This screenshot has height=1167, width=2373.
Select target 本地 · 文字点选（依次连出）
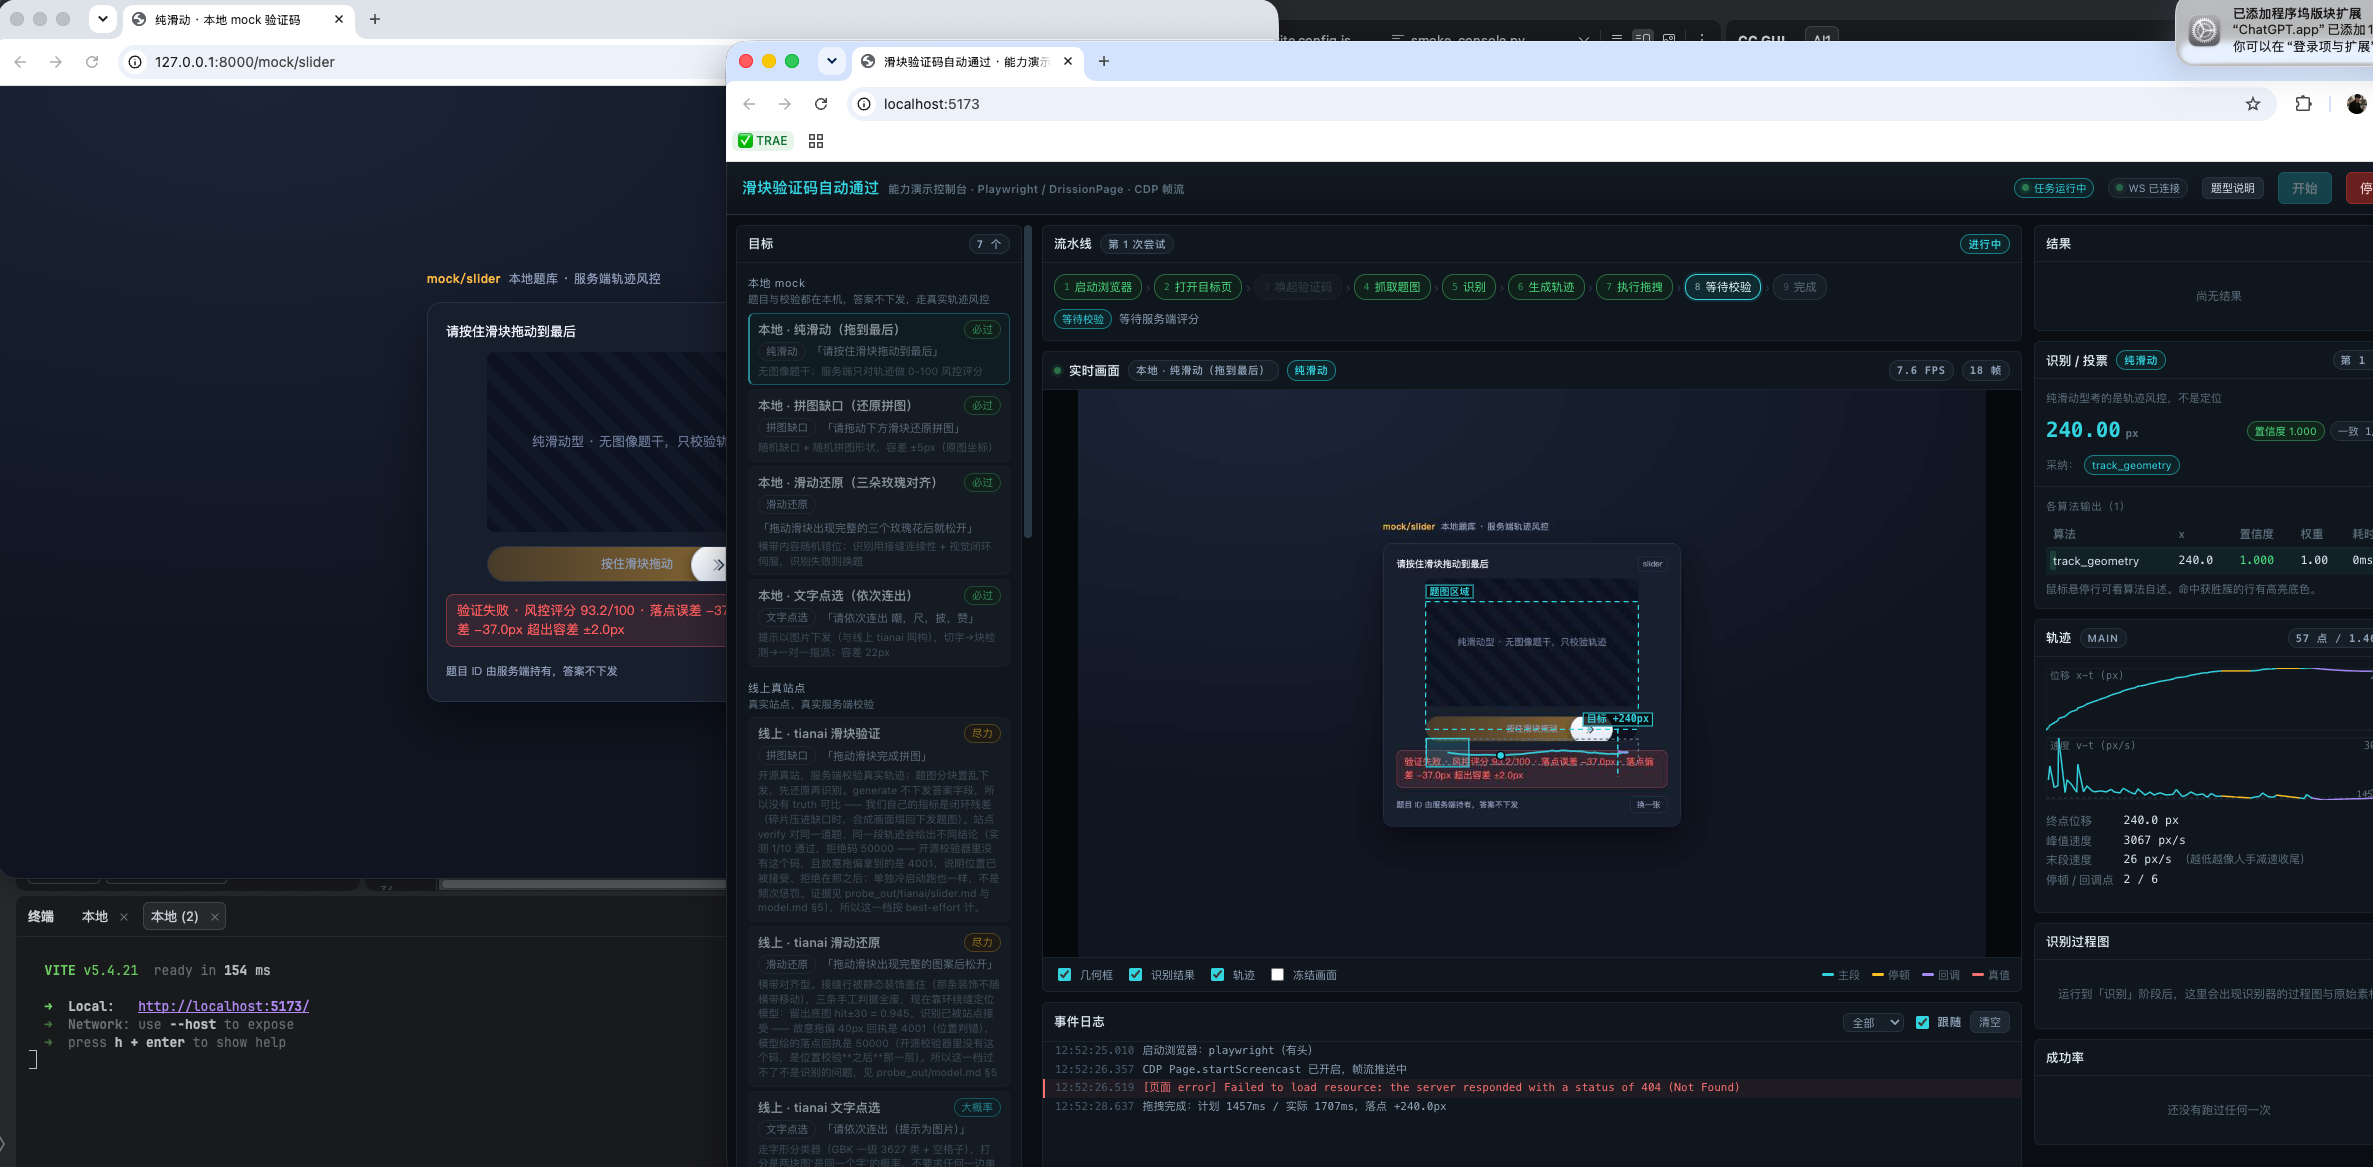[879, 624]
